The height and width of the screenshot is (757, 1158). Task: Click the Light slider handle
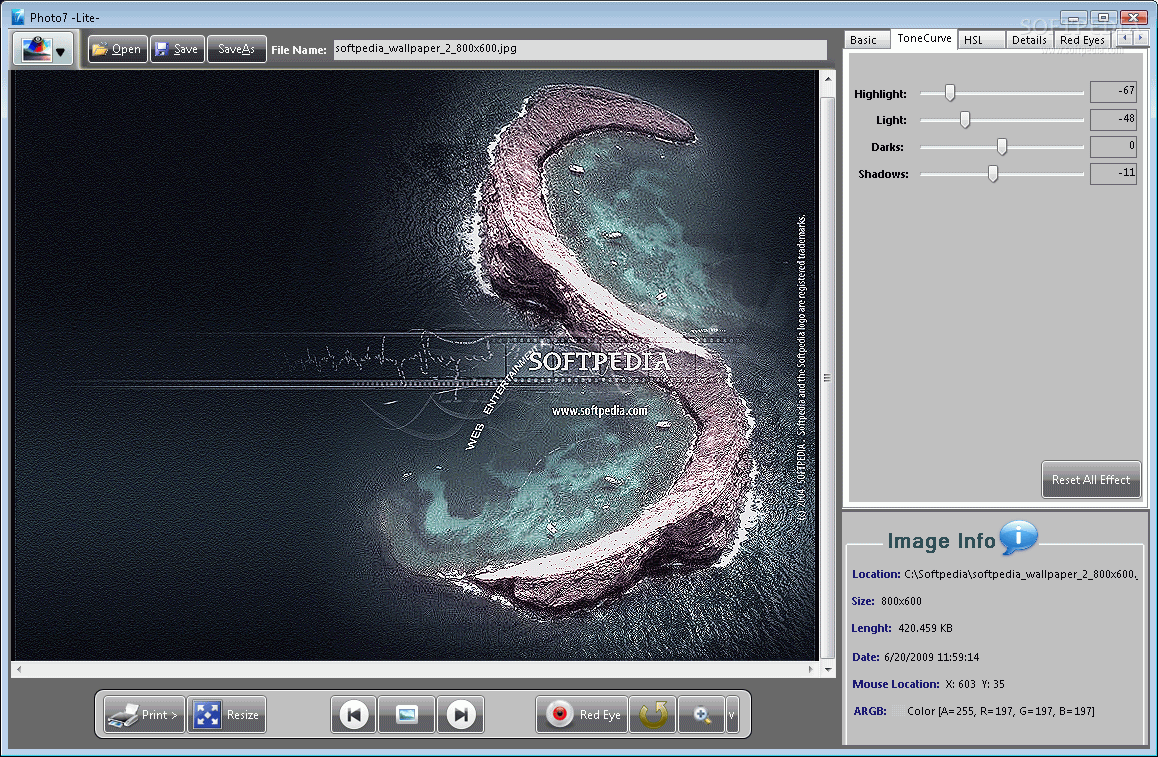[965, 119]
